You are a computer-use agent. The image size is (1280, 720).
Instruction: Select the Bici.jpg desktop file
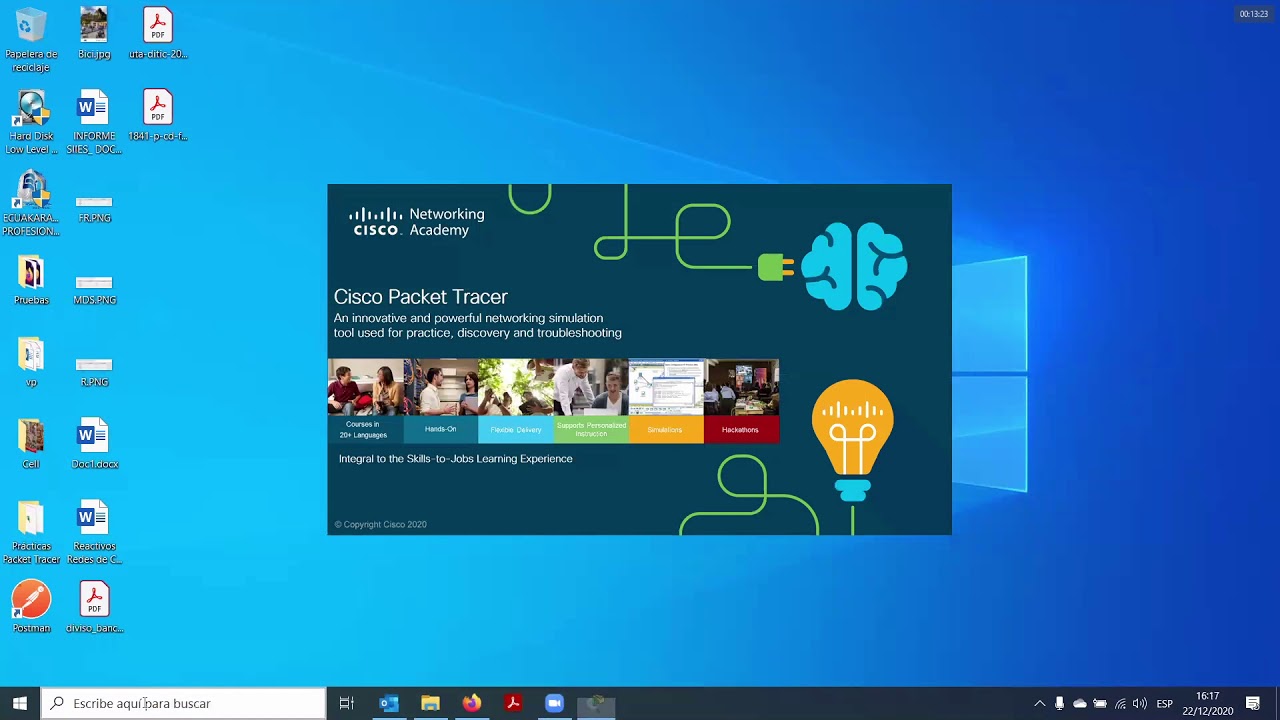(x=94, y=33)
